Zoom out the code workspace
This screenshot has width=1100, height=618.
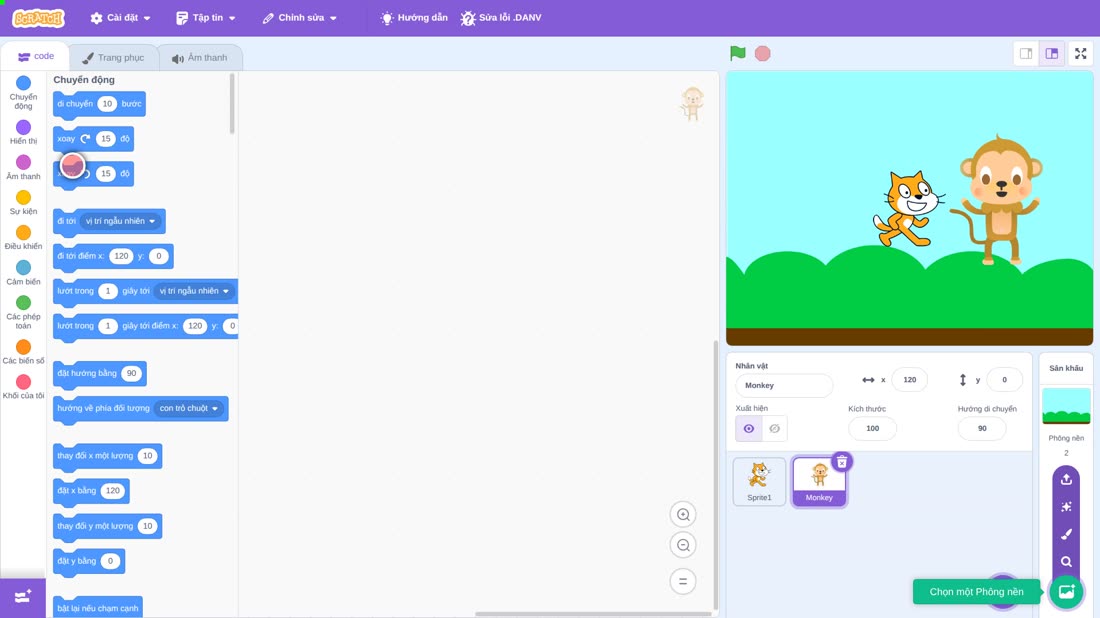coord(683,545)
